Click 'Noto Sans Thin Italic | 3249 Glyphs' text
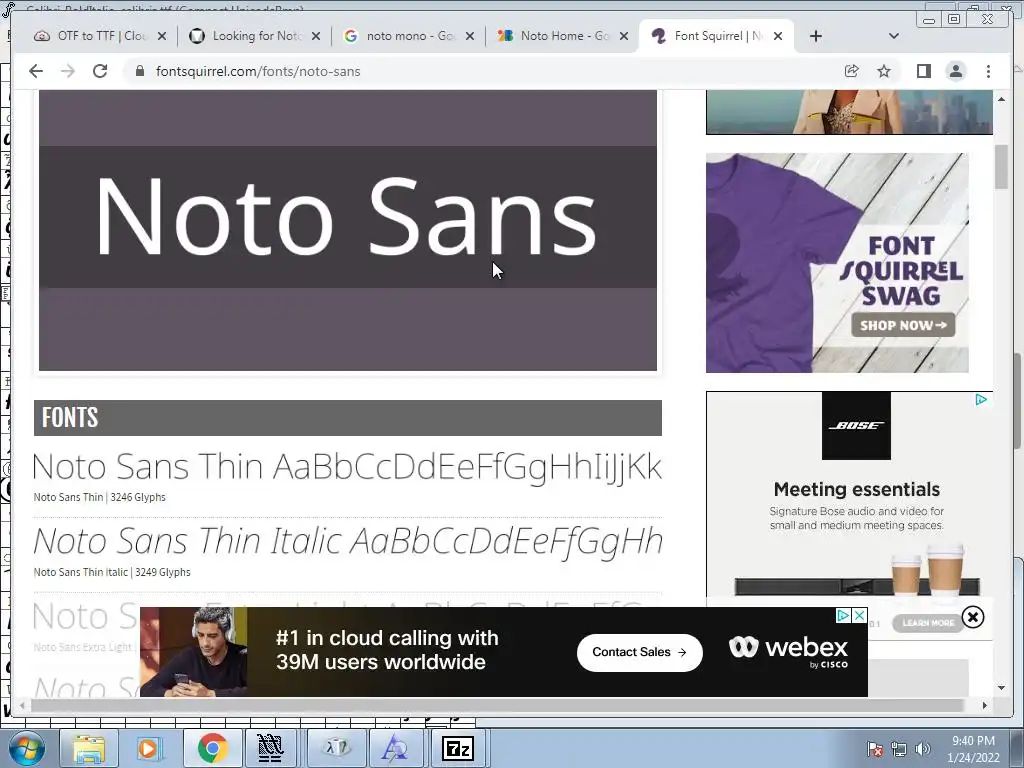 (112, 572)
